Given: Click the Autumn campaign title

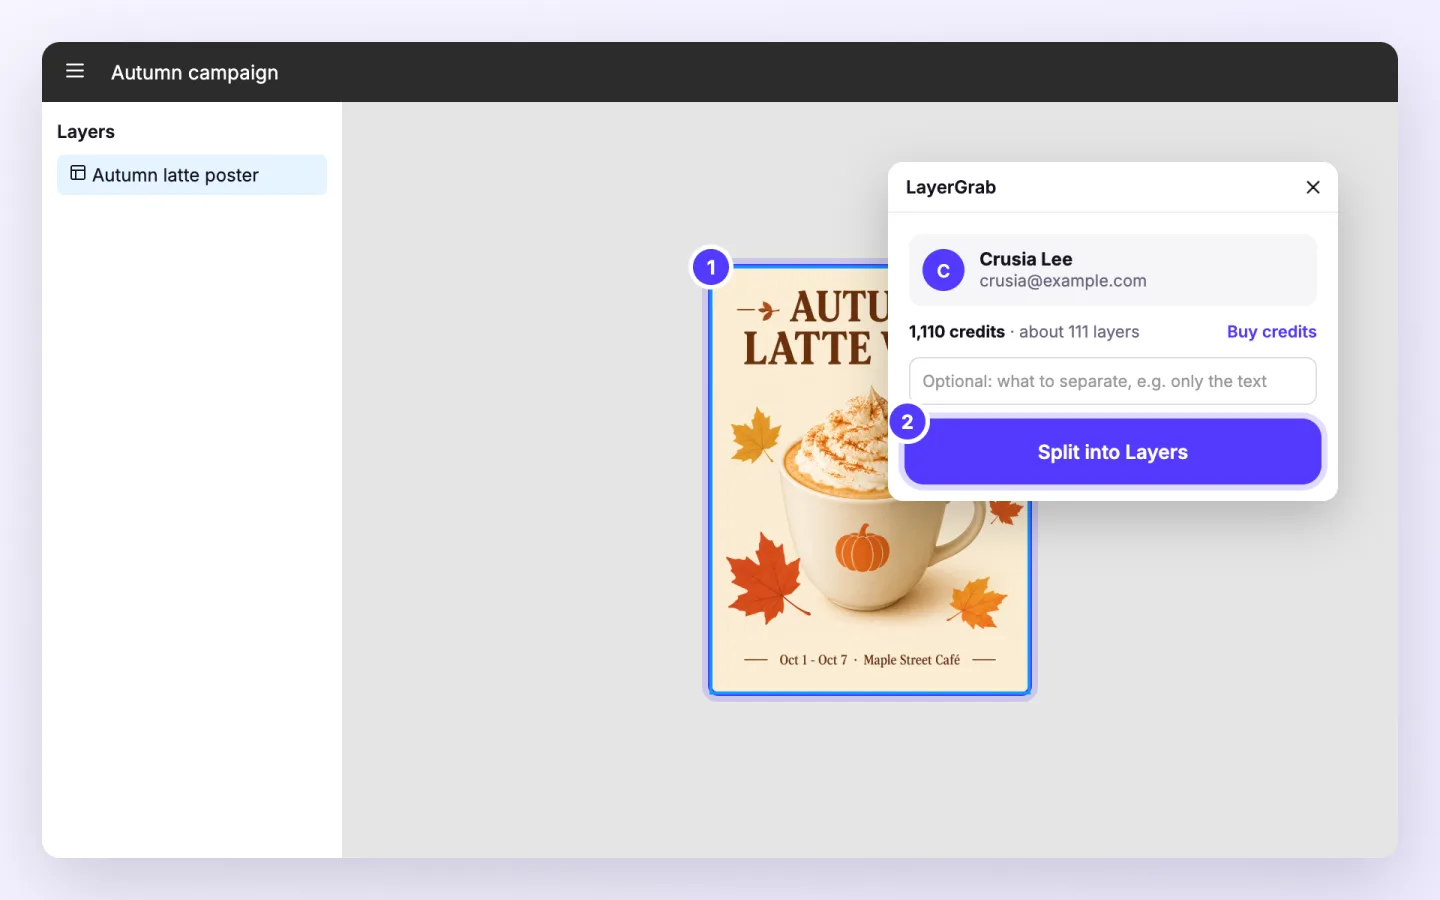Looking at the screenshot, I should 194,72.
